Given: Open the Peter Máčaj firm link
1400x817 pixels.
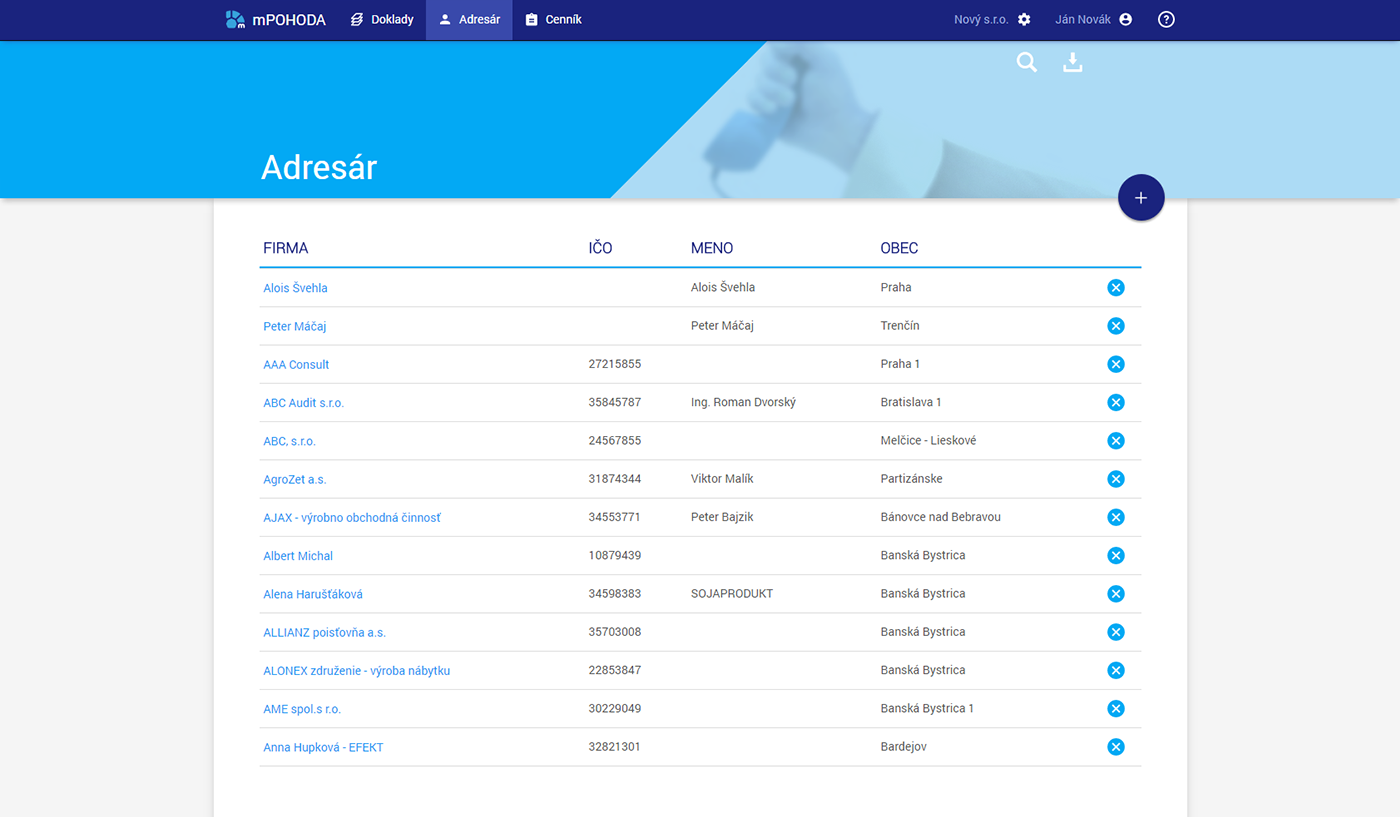Looking at the screenshot, I should pos(295,326).
